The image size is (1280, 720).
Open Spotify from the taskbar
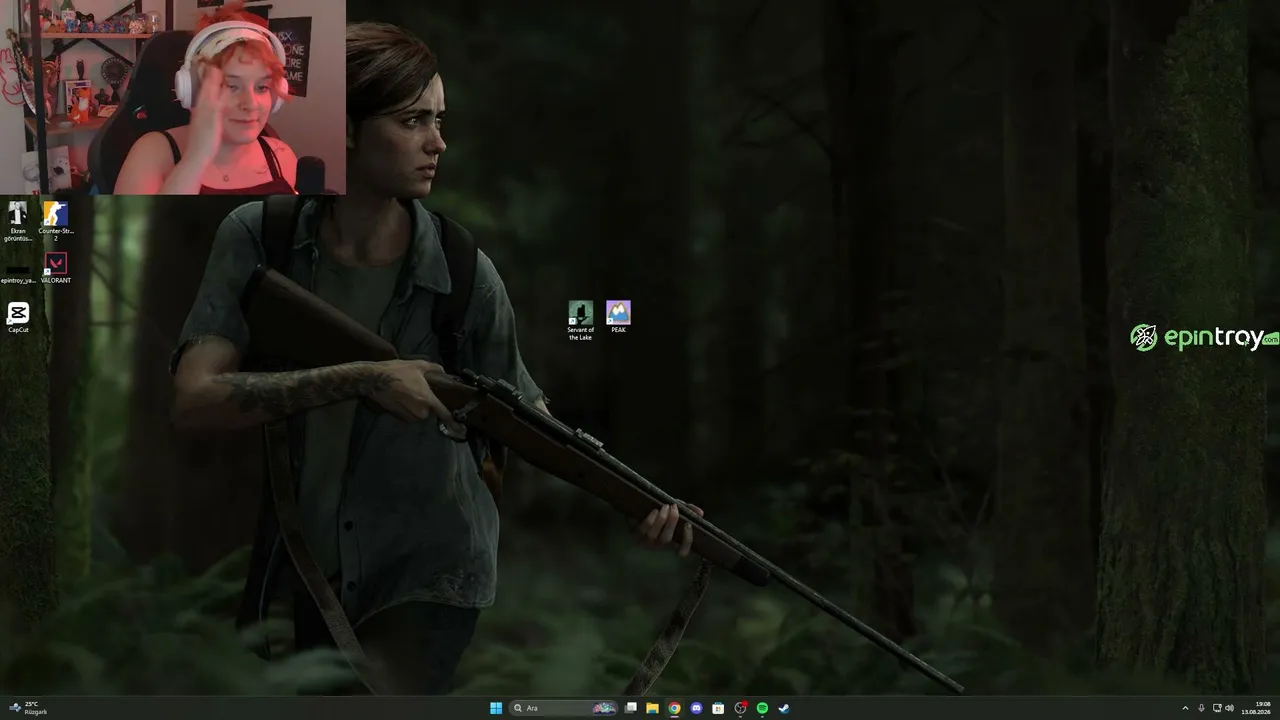[762, 708]
